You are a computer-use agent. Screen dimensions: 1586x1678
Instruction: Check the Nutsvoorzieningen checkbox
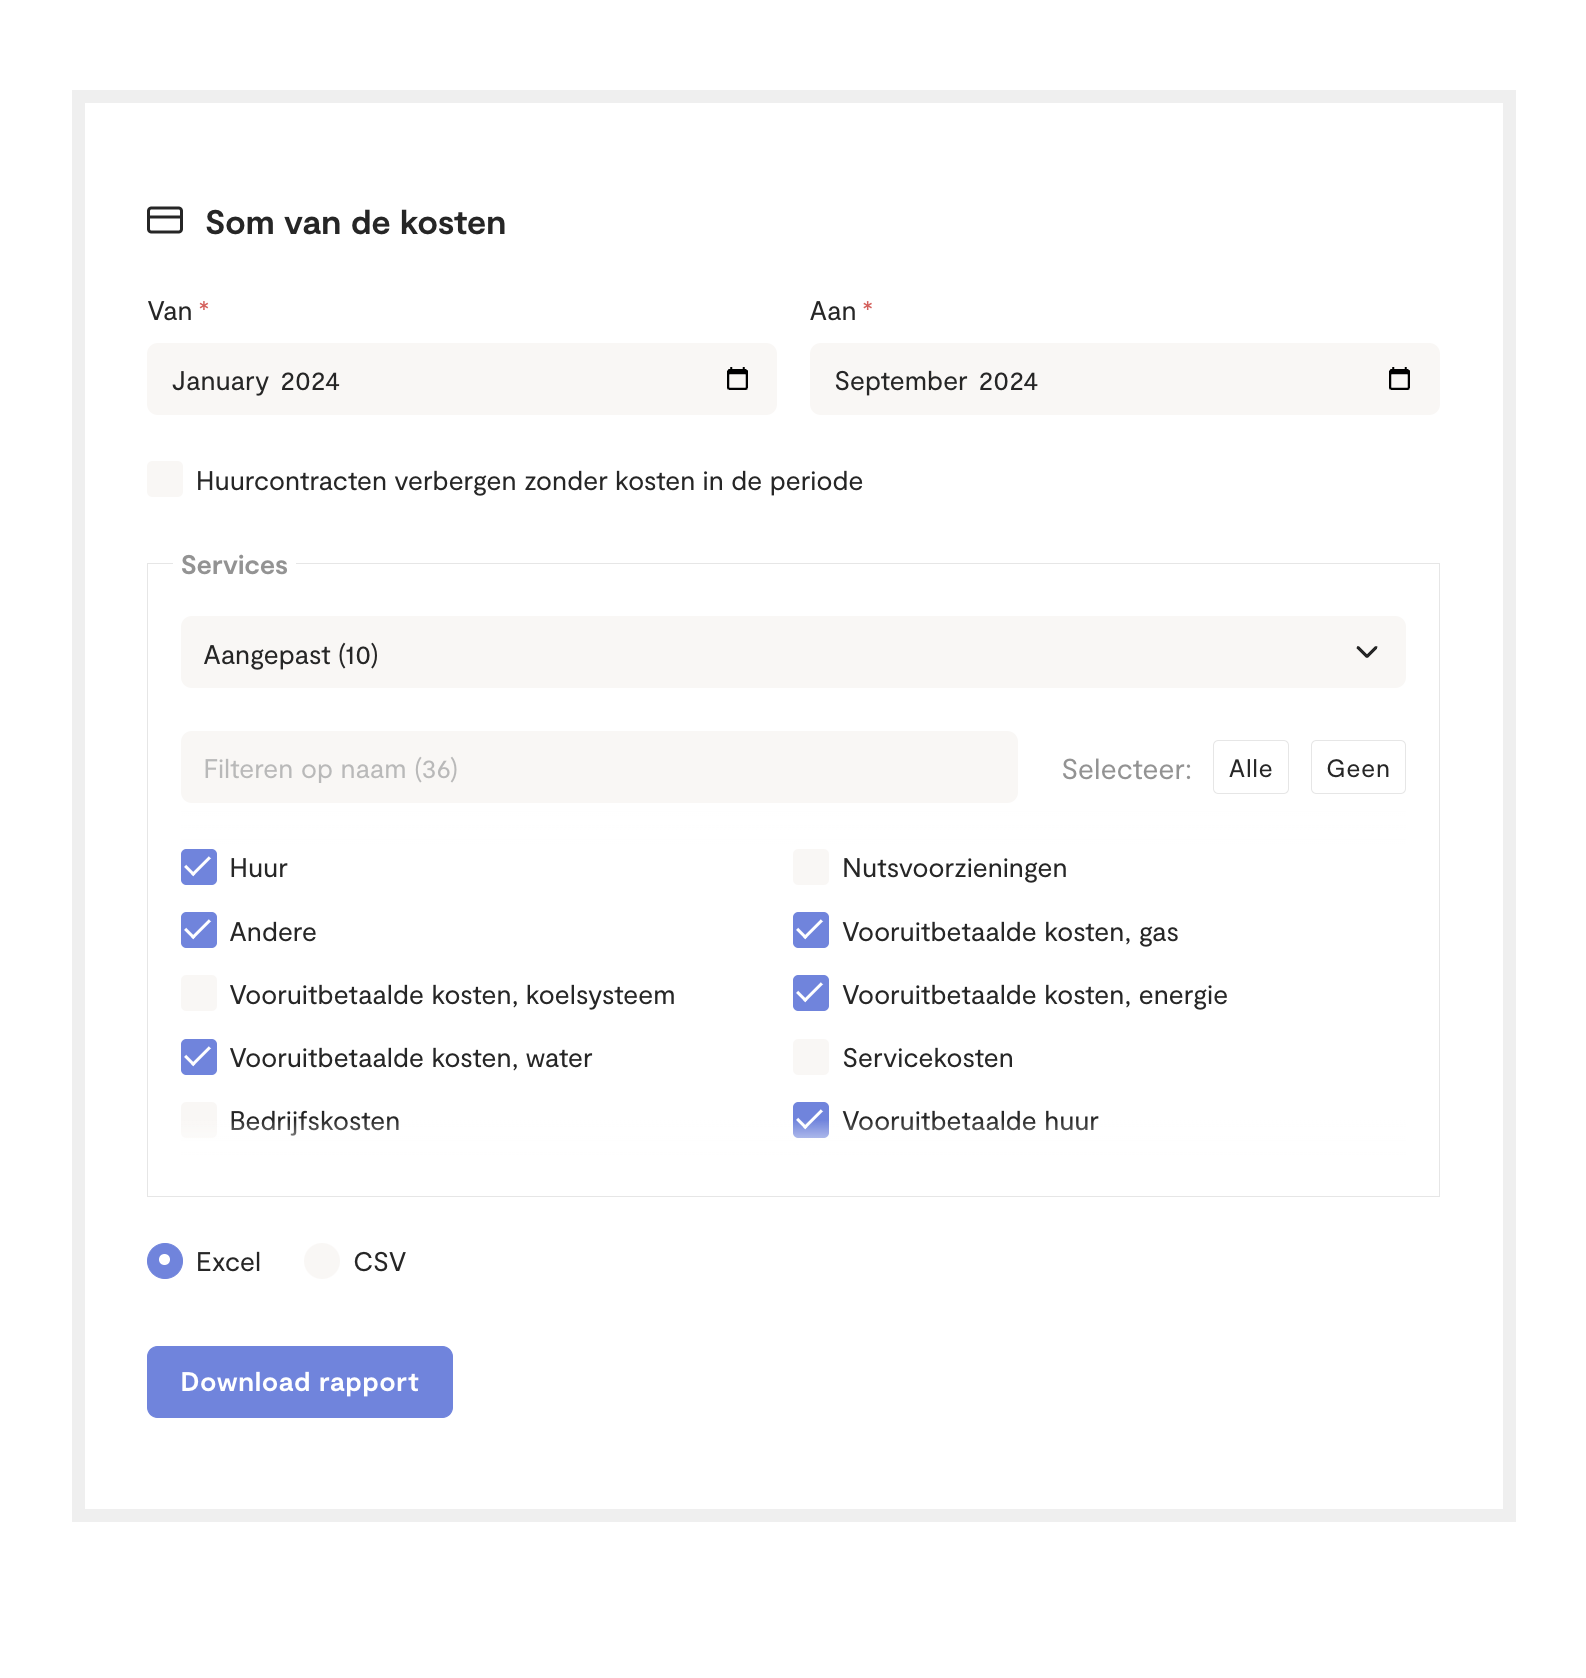click(x=811, y=867)
